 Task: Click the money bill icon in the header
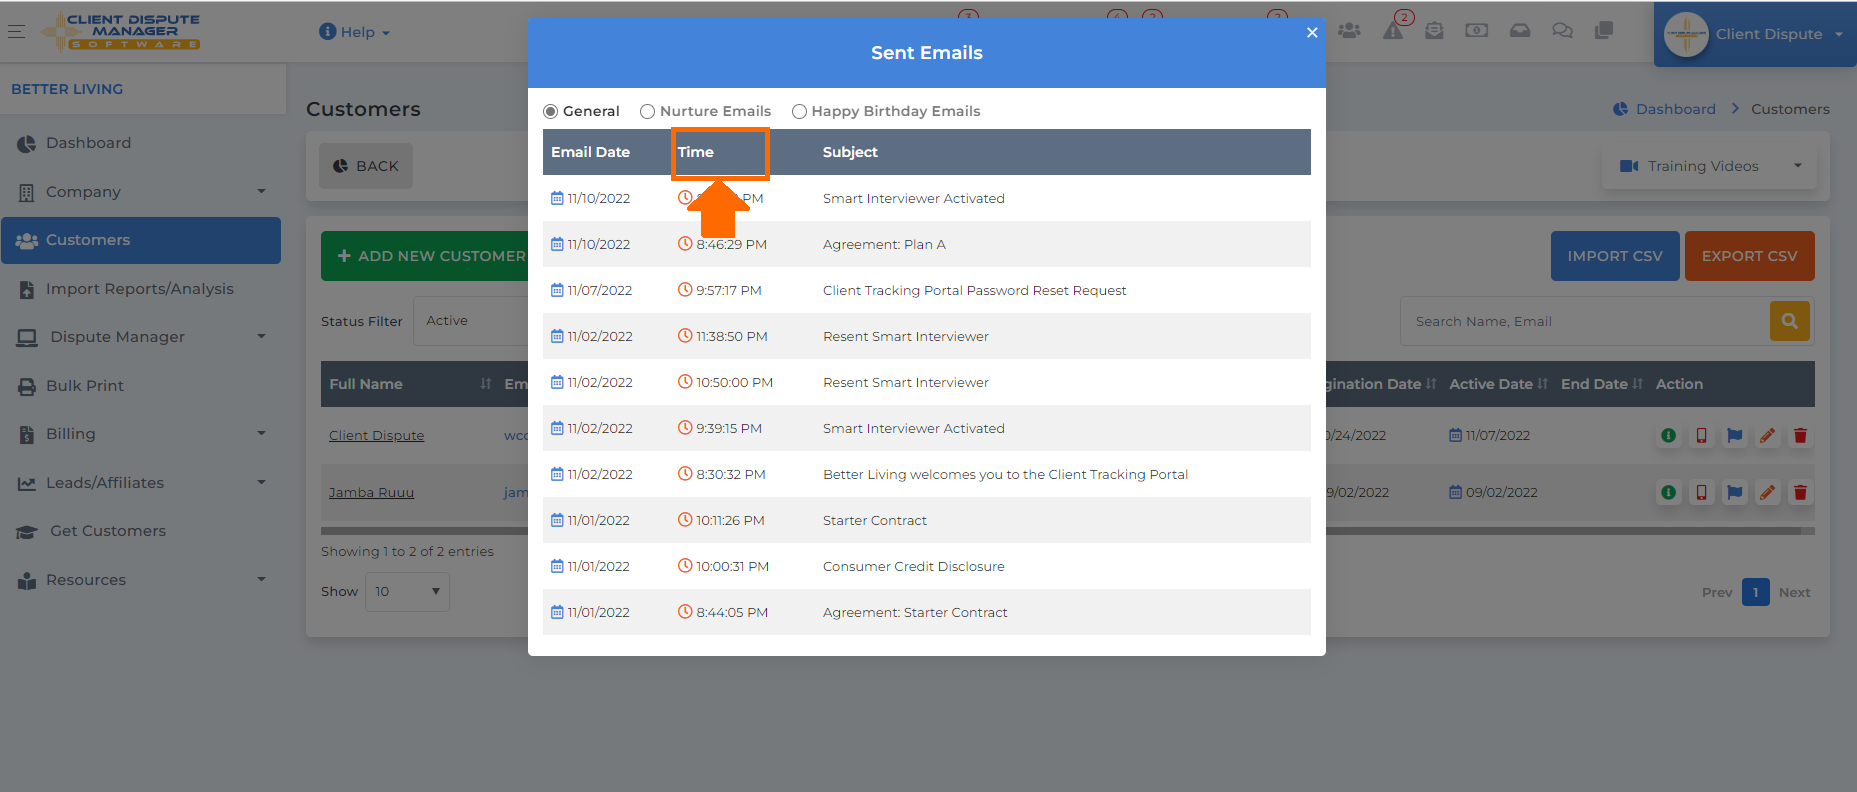click(x=1476, y=31)
